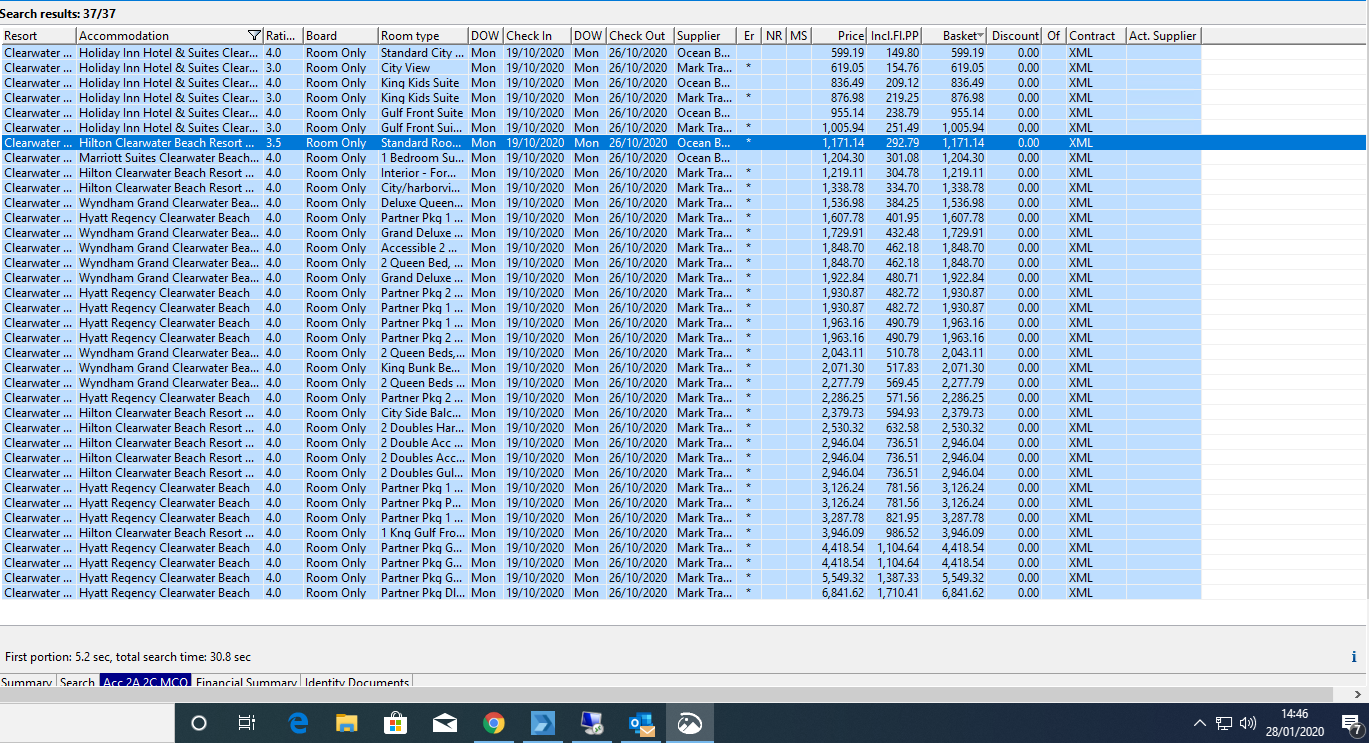This screenshot has width=1369, height=743.
Task: Sort by the Discount column header
Action: click(x=1015, y=36)
